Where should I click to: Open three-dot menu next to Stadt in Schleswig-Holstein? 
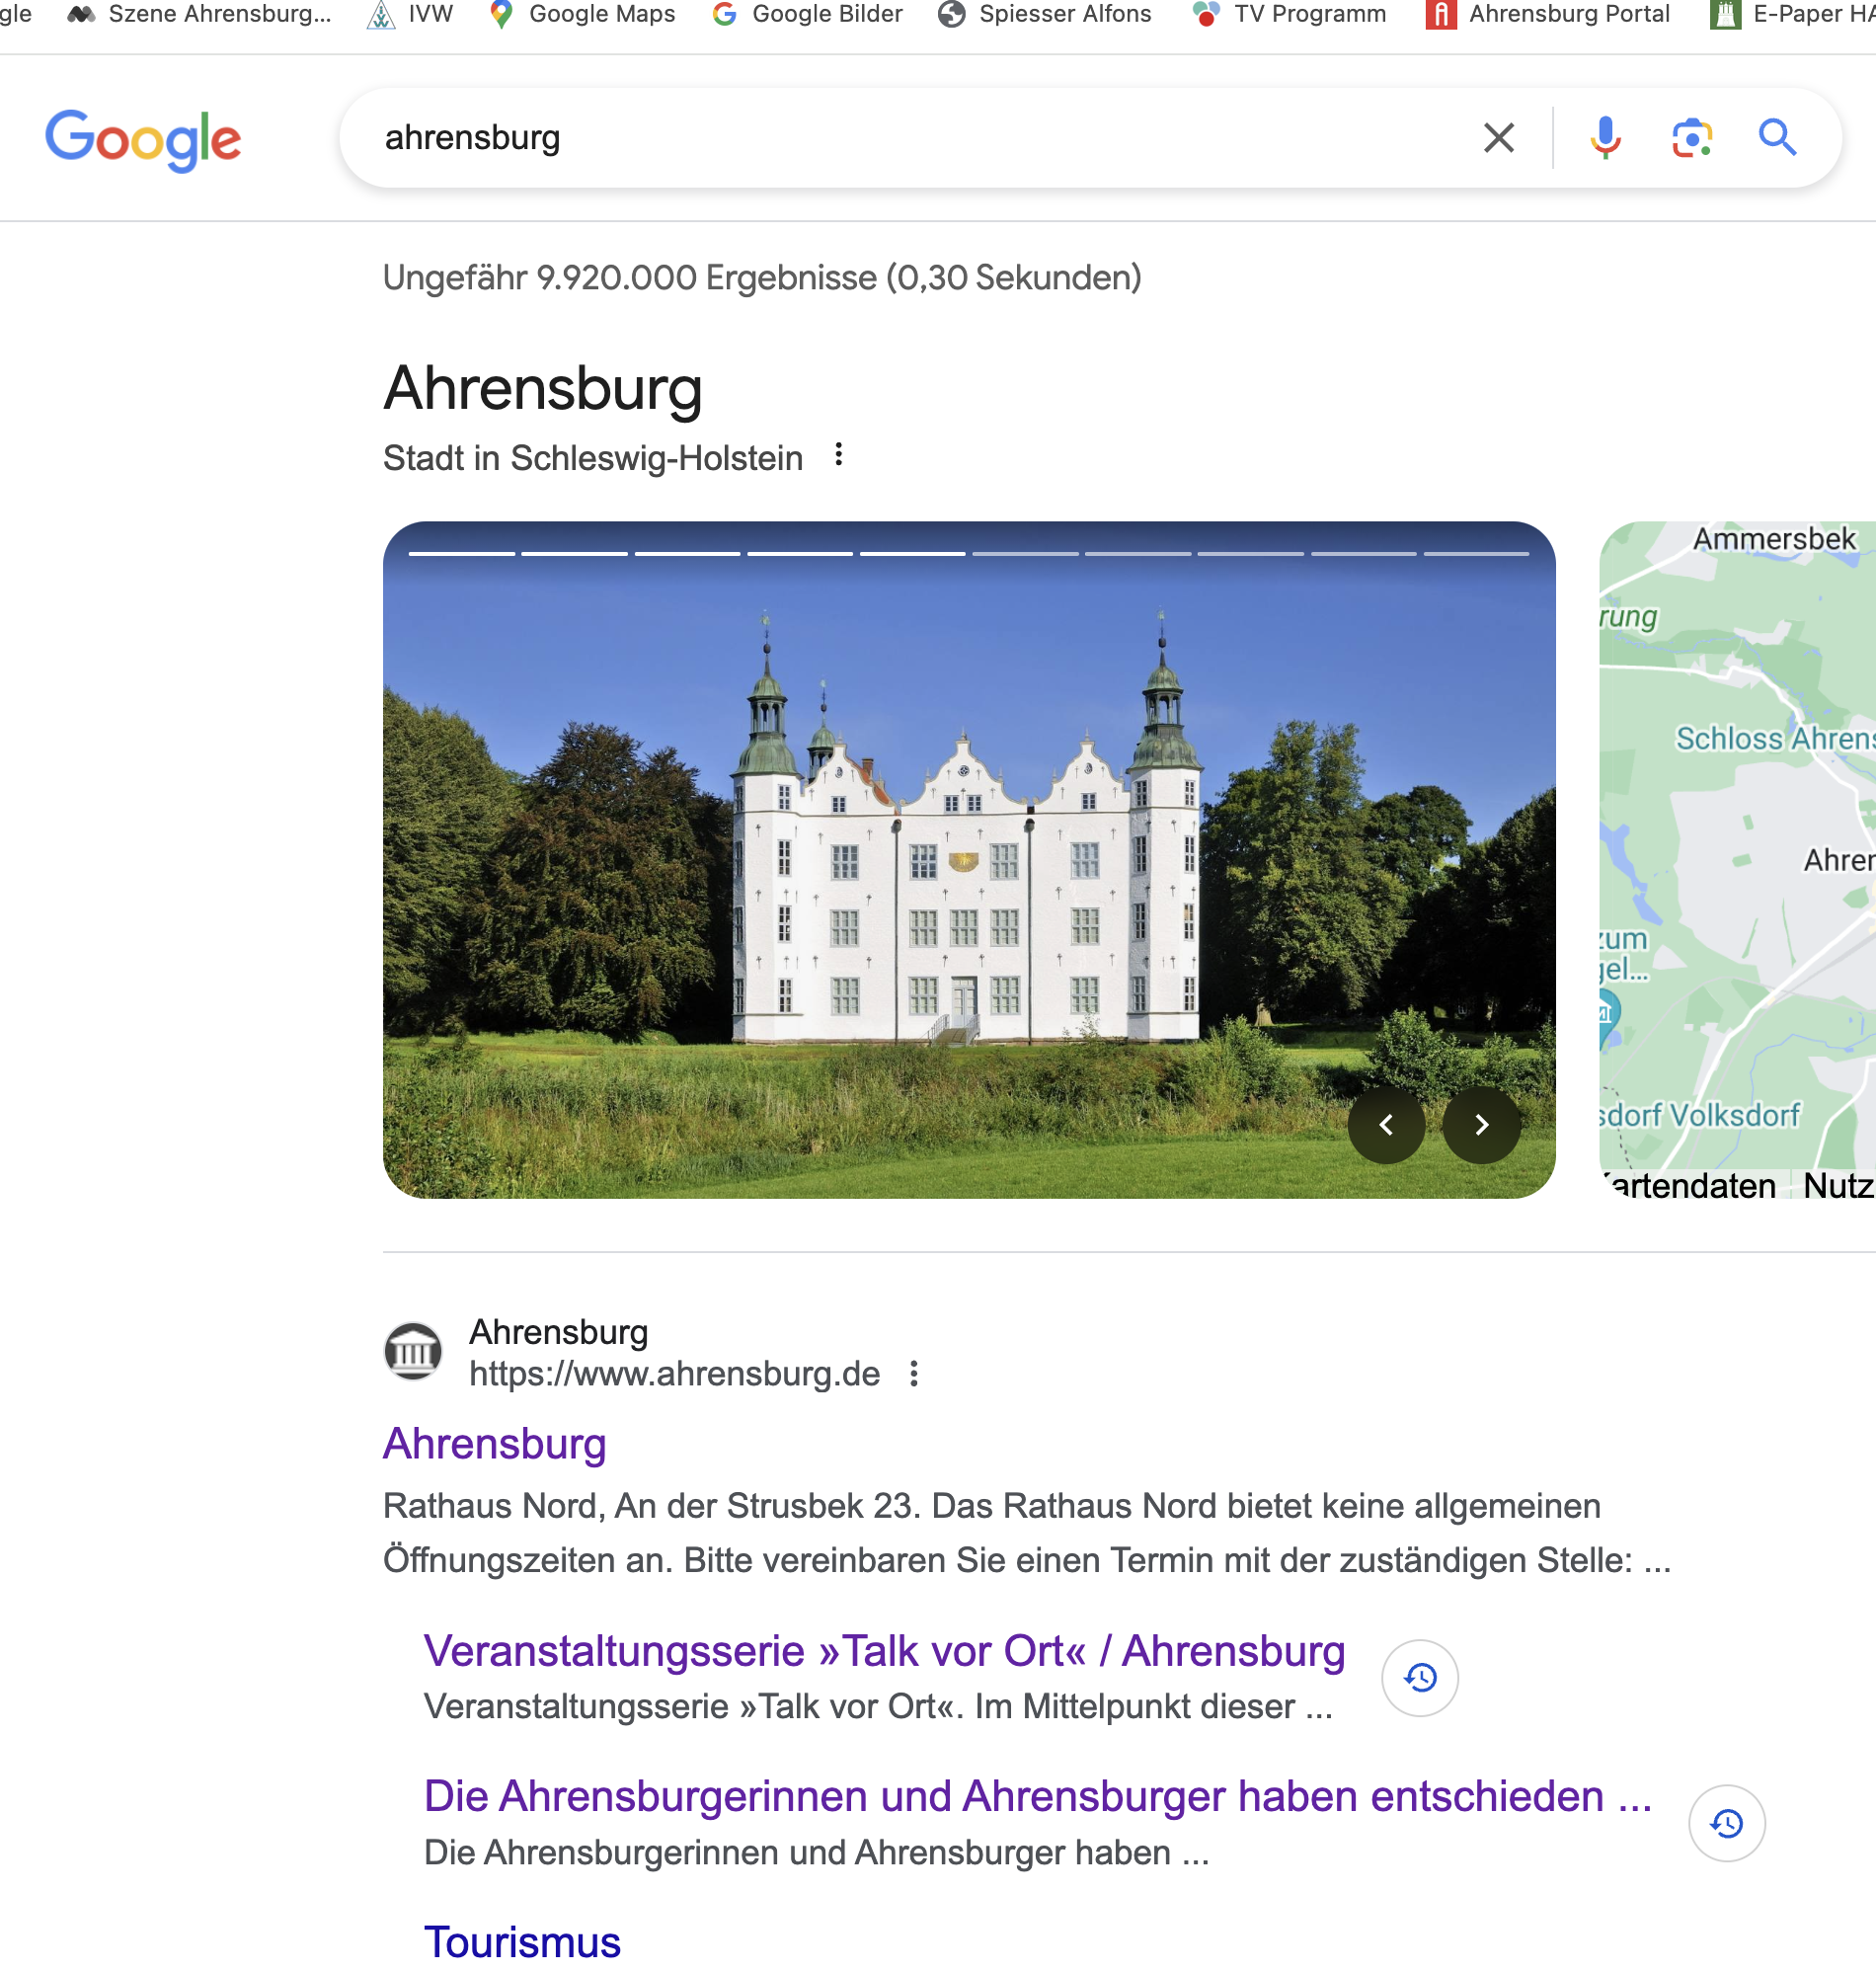tap(838, 455)
